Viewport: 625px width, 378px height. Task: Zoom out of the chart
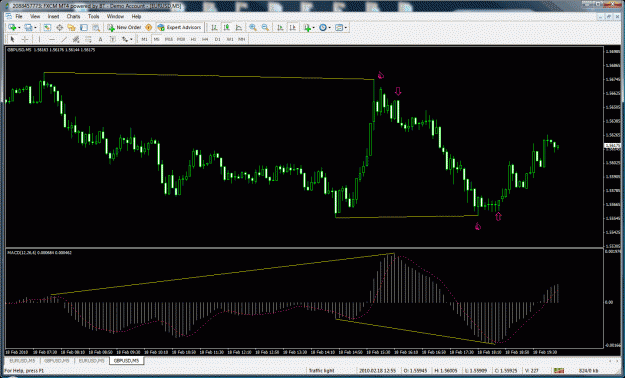tap(265, 28)
